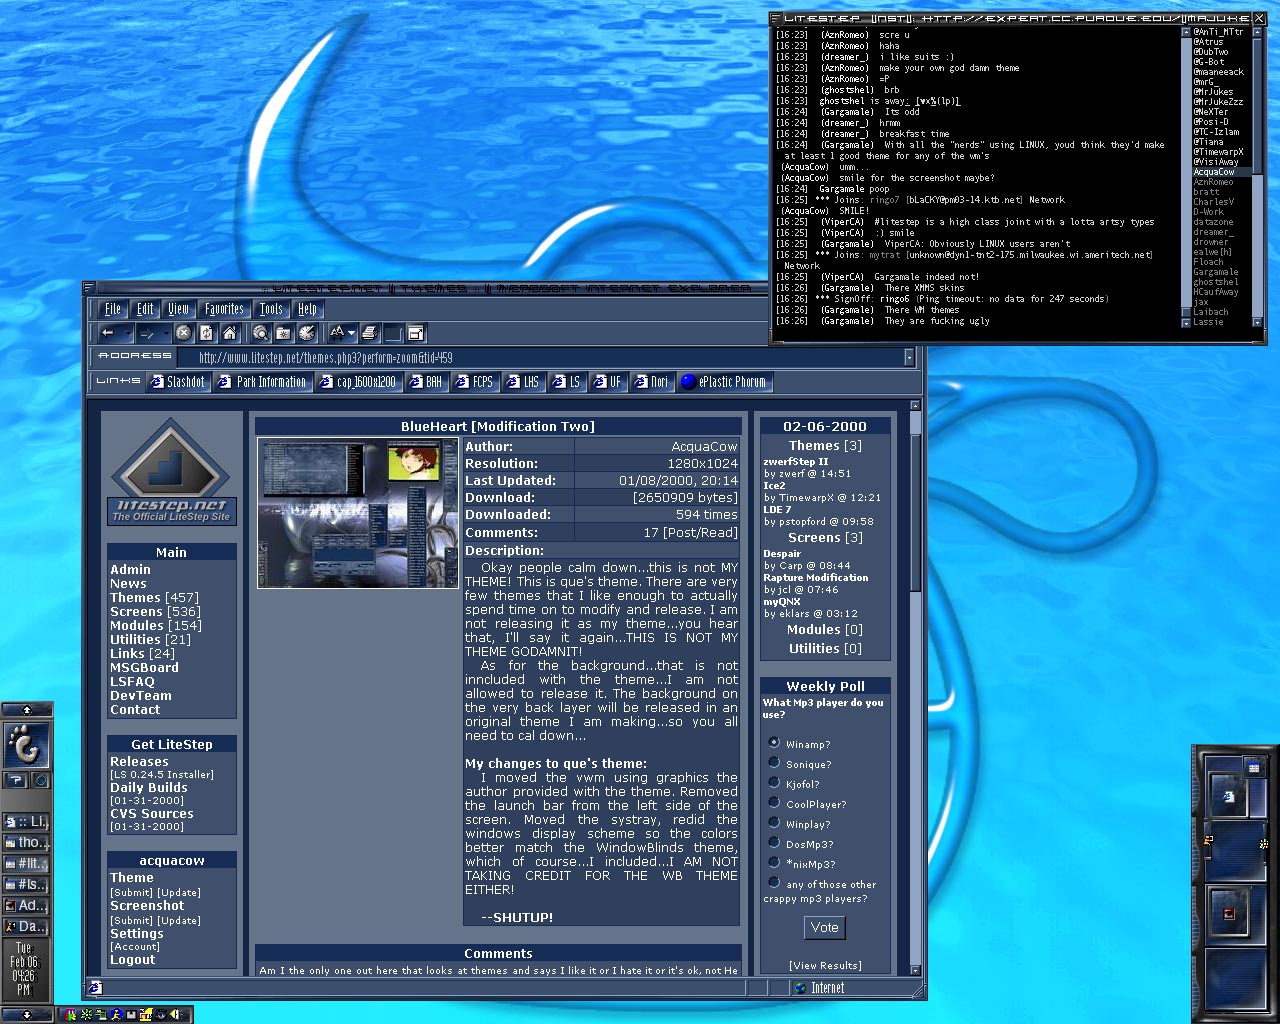Click the IE page icon in the status bar
This screenshot has width=1280, height=1024.
(95, 988)
